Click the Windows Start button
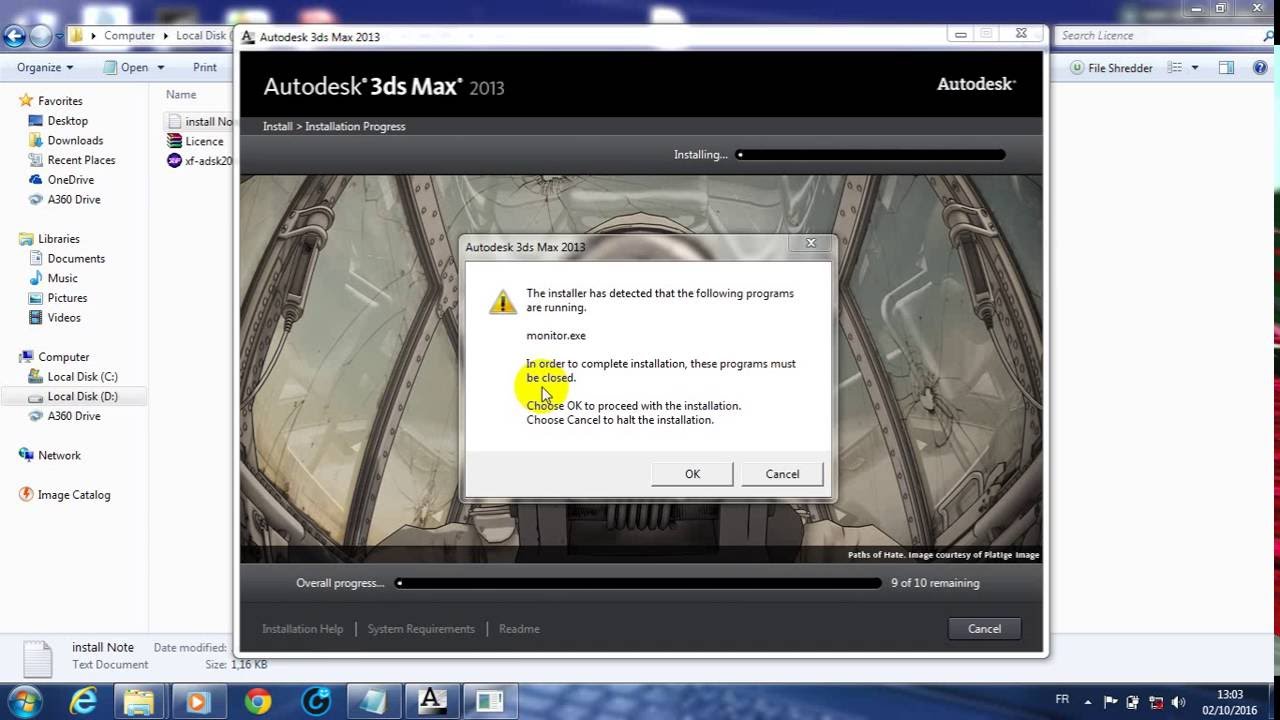The height and width of the screenshot is (720, 1280). 24,701
